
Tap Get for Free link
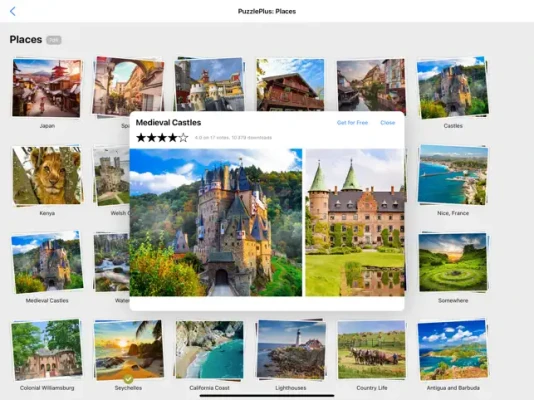[x=352, y=123]
